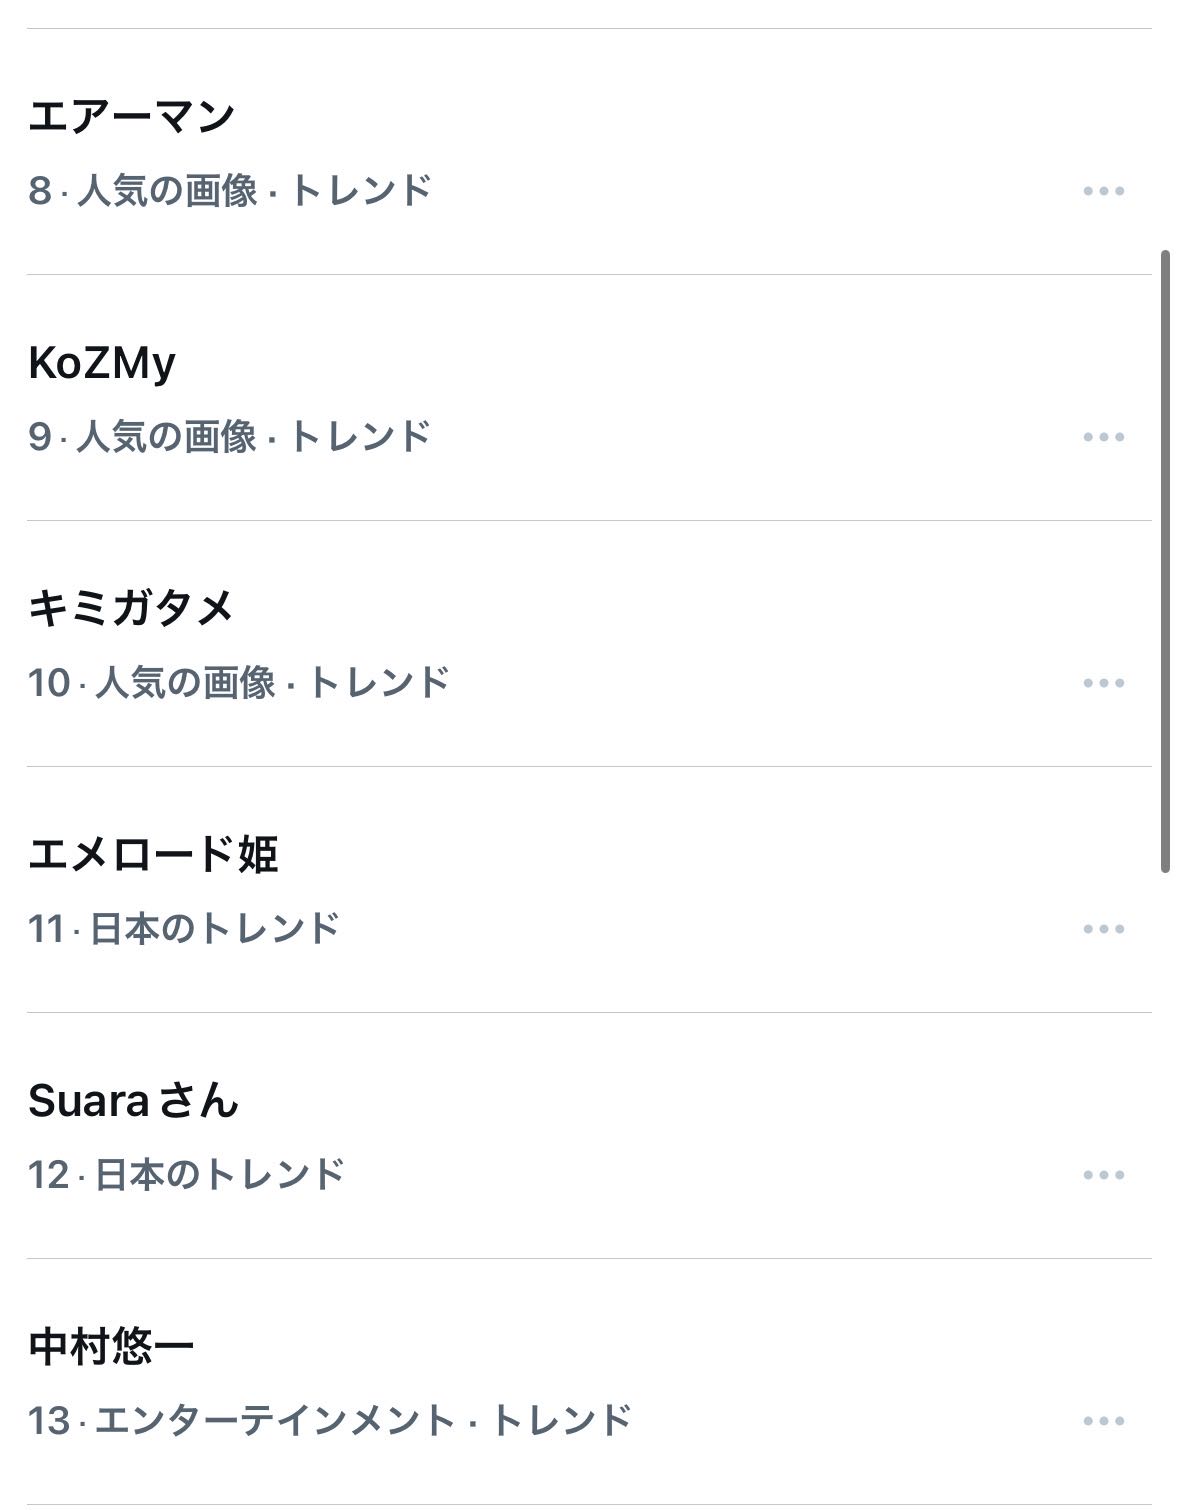Open more options for エアーマン trend
This screenshot has width=1179, height=1510.
click(1103, 191)
